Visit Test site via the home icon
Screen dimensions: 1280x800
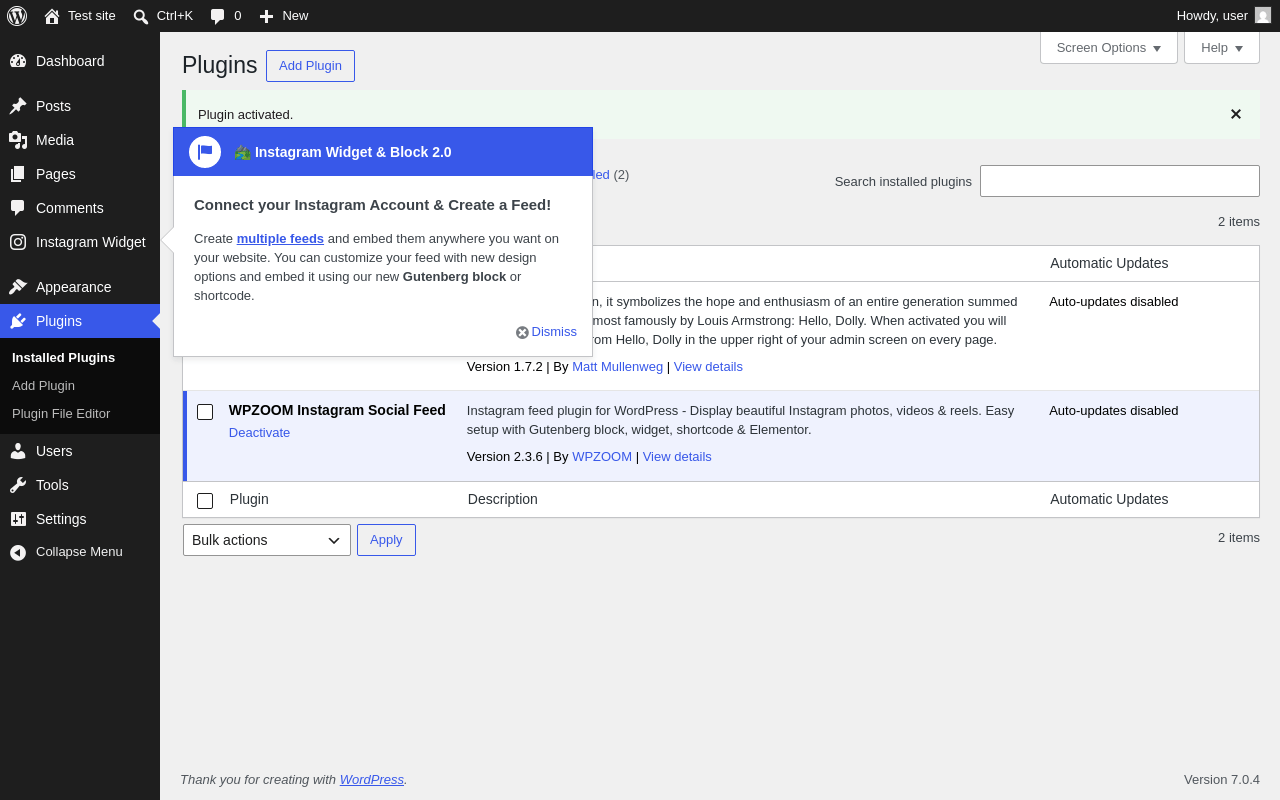(52, 16)
